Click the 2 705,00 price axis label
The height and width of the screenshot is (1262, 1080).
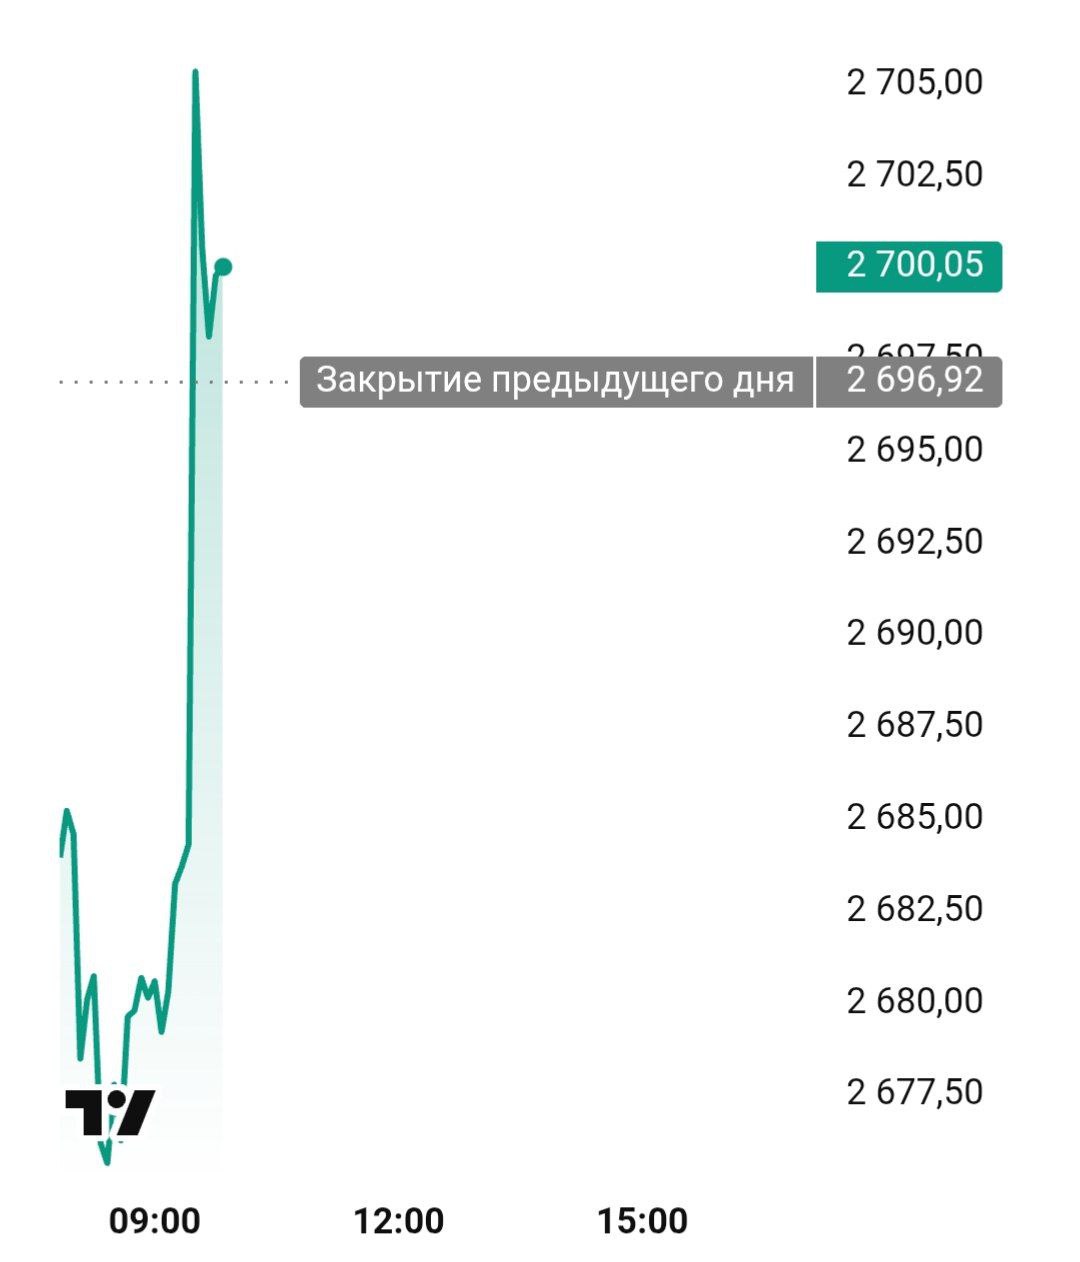click(x=915, y=82)
